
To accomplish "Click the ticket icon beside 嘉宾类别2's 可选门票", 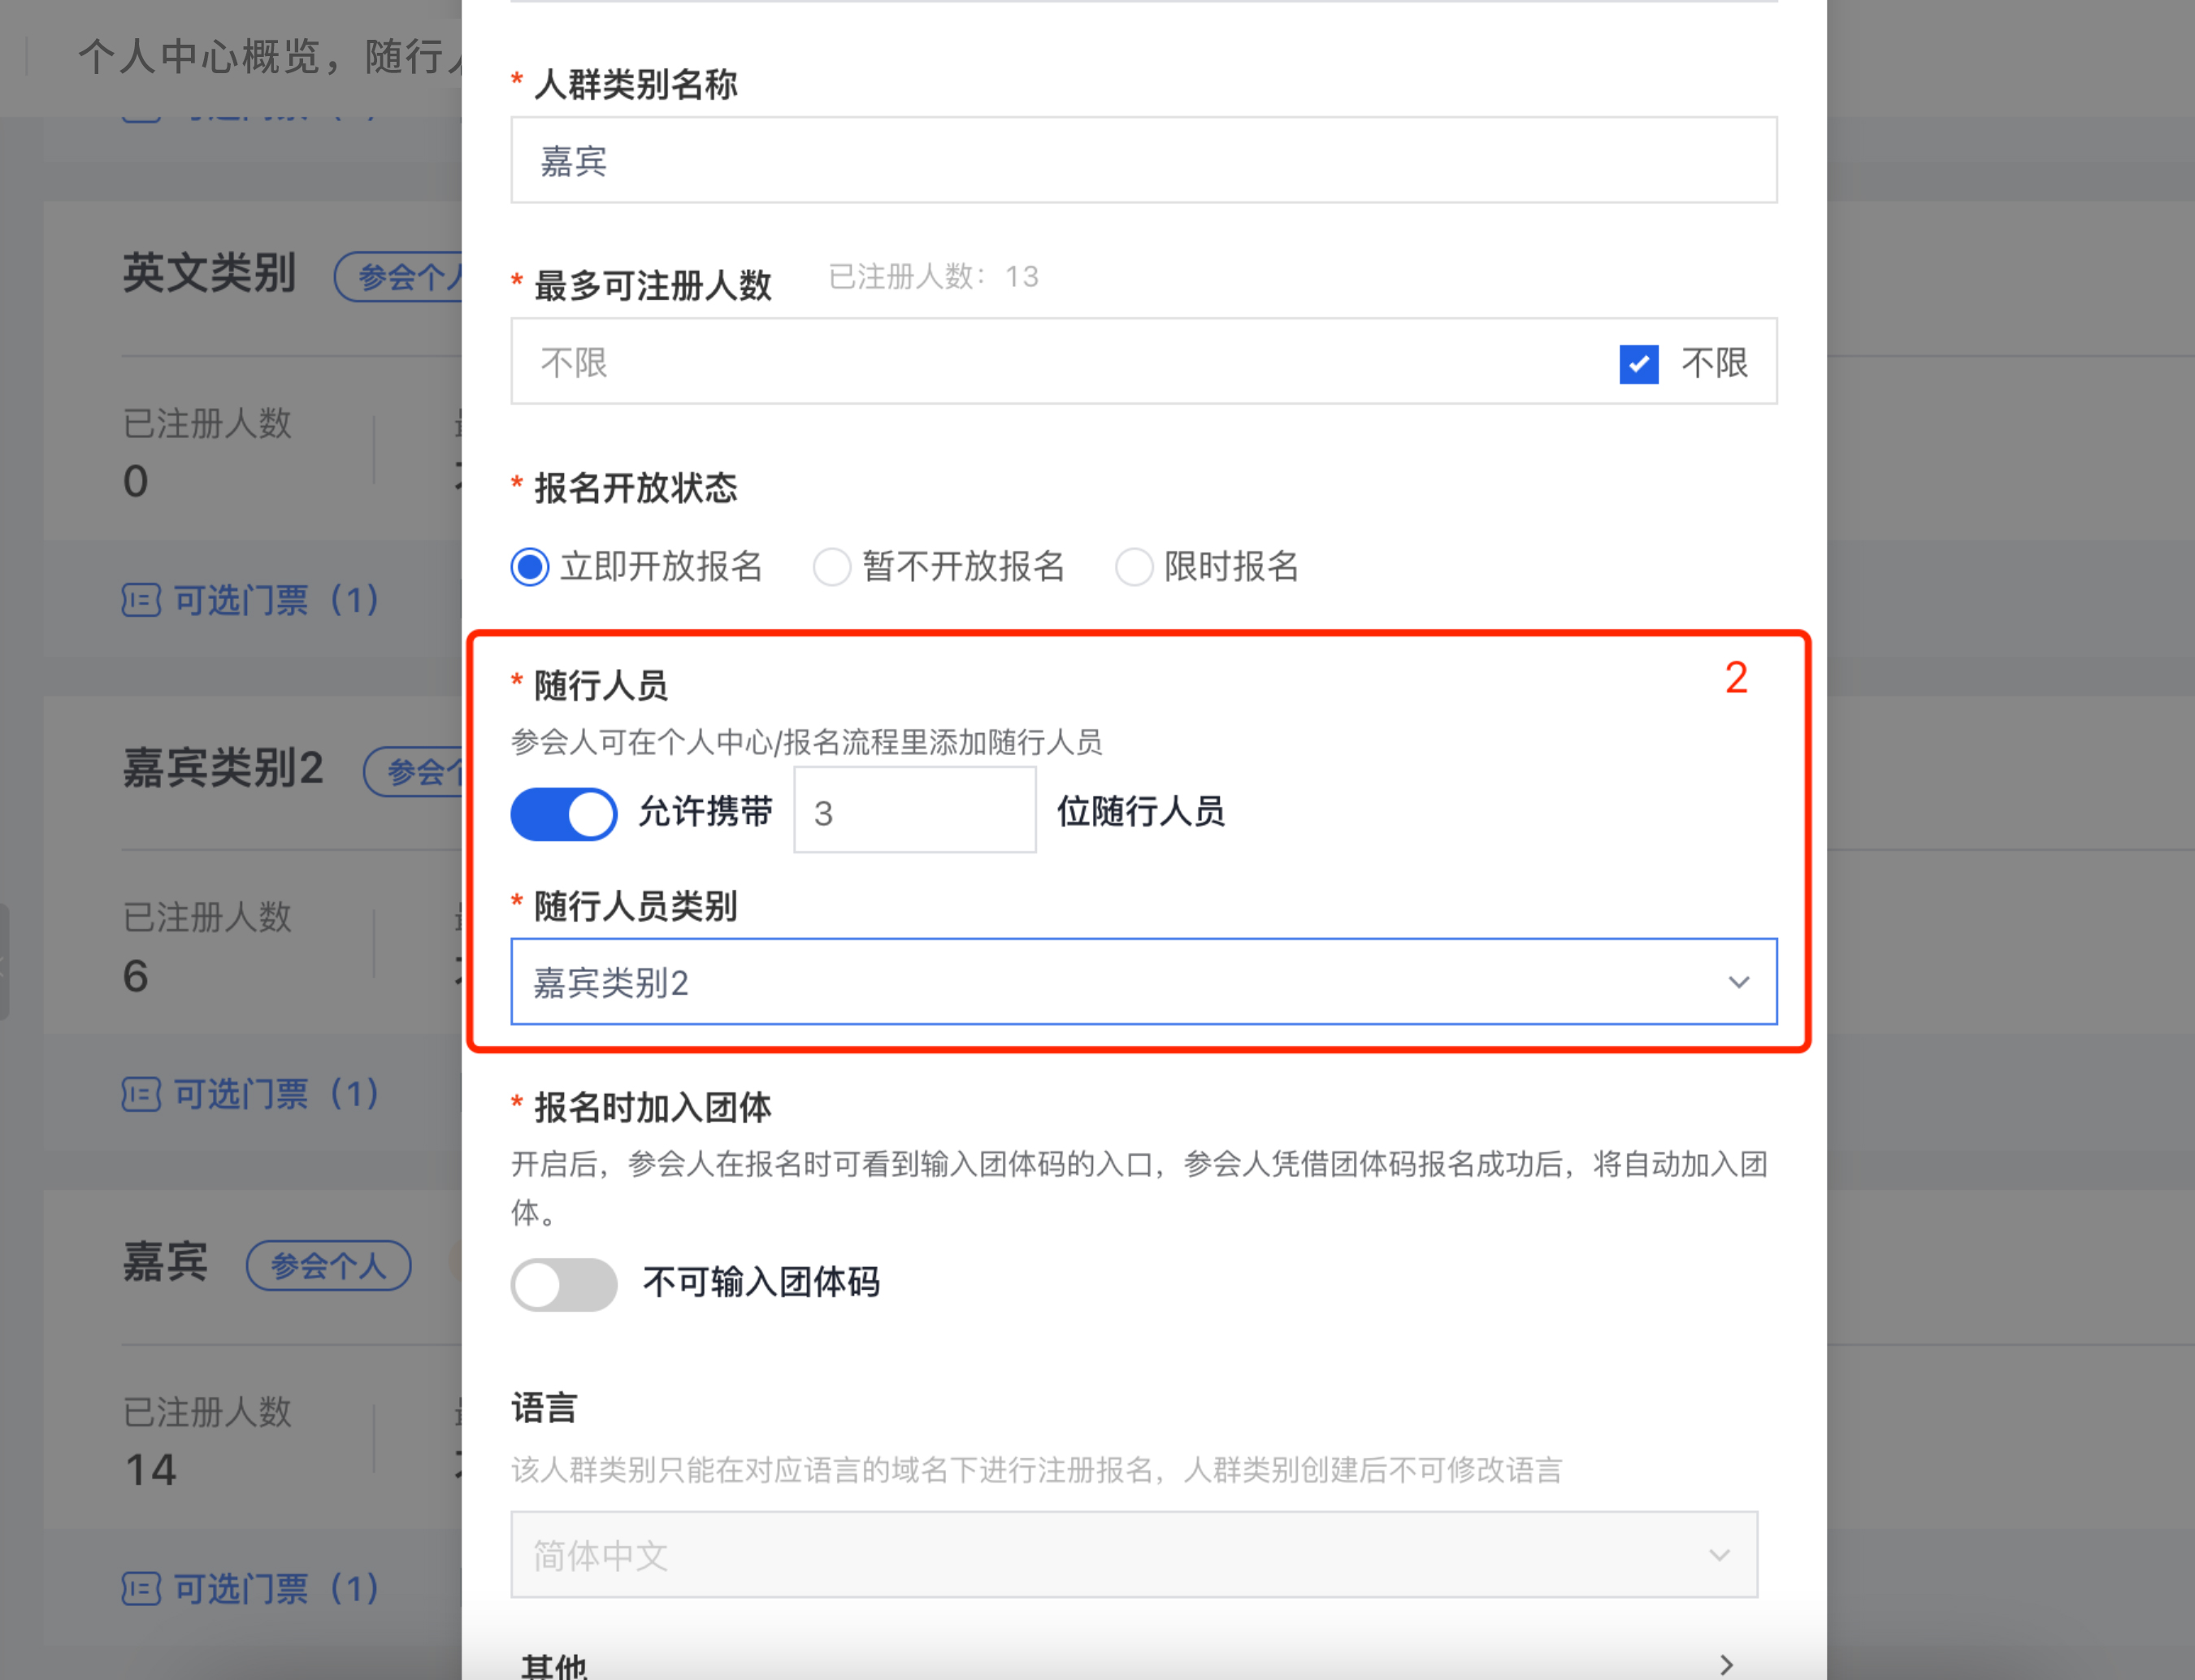I will pyautogui.click(x=143, y=1093).
